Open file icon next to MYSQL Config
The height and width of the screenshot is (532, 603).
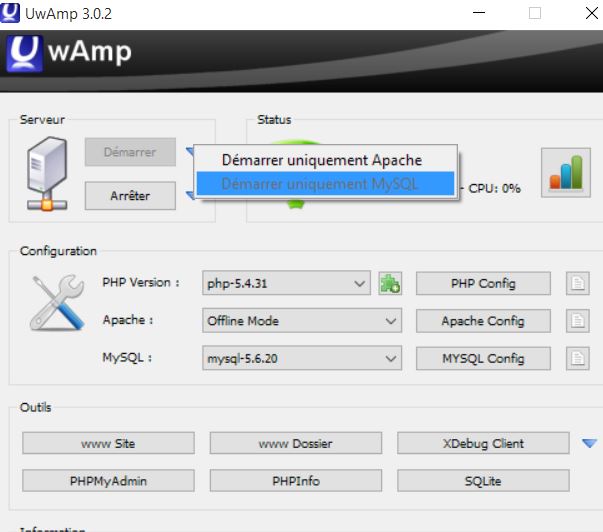click(578, 359)
